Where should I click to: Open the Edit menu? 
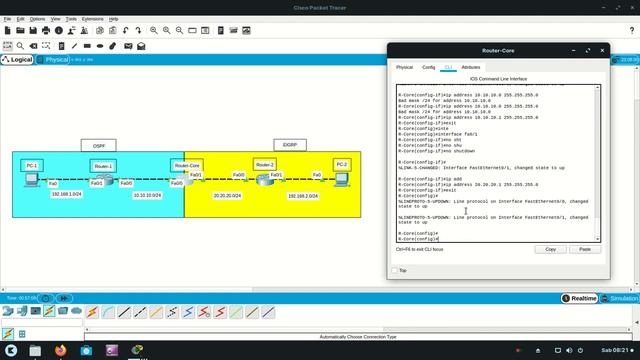coord(20,19)
